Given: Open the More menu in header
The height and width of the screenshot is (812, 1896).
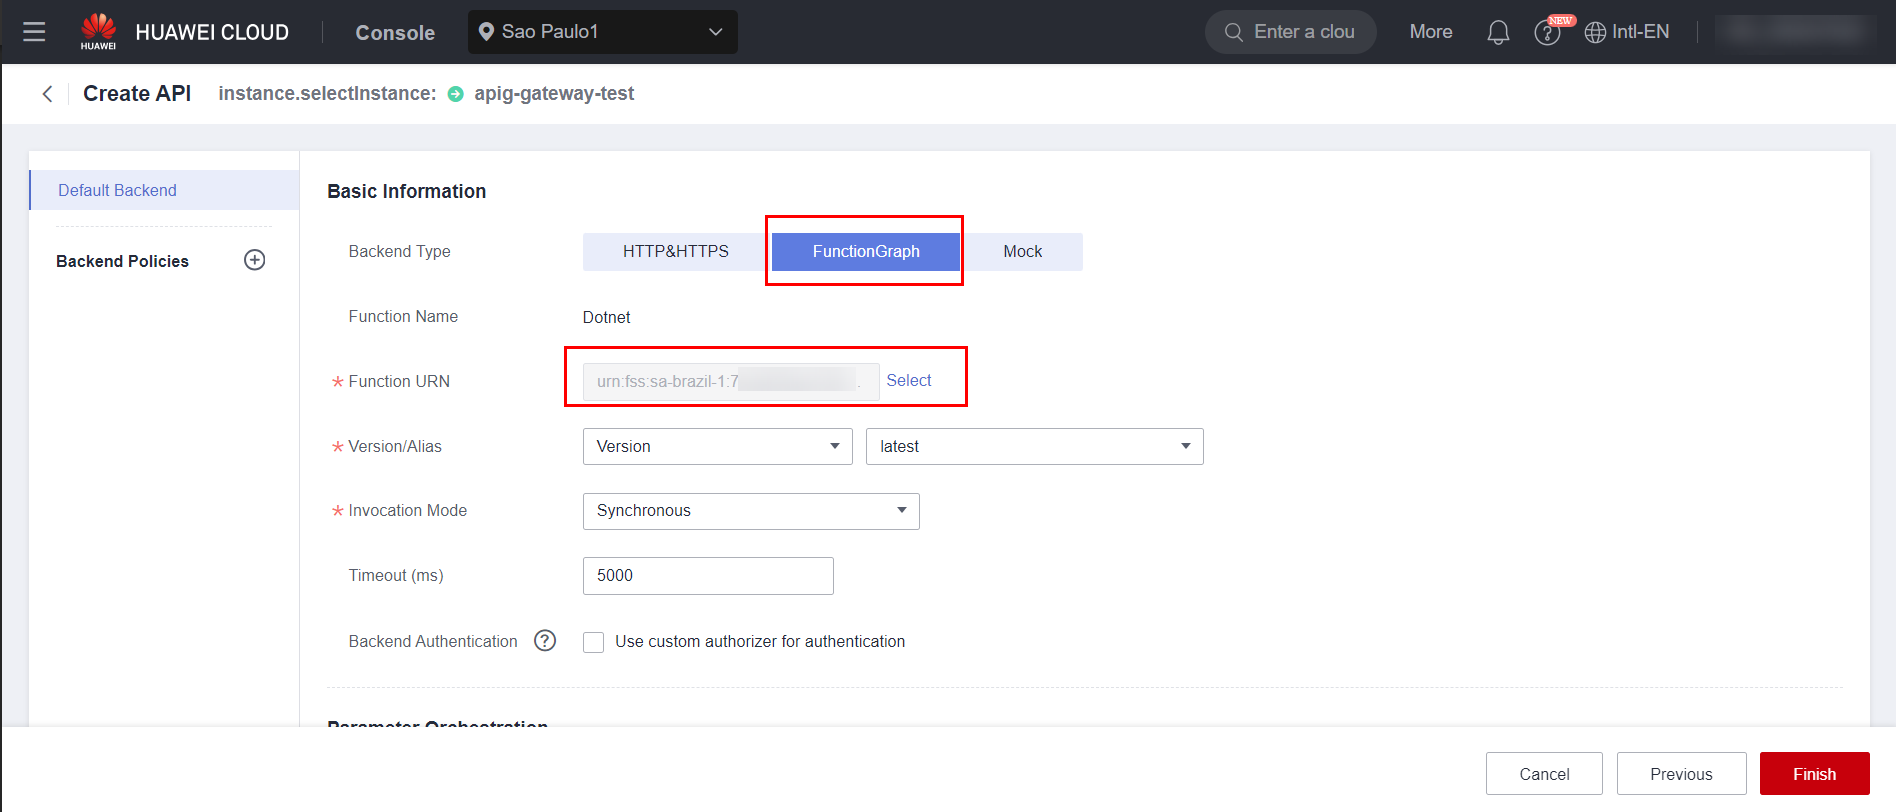Looking at the screenshot, I should [x=1430, y=32].
